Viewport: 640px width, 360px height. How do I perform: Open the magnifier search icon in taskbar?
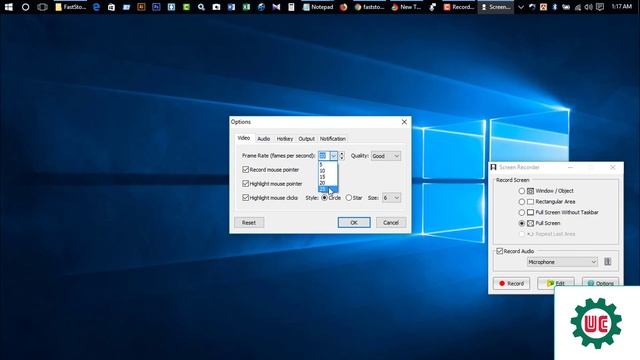[201, 7]
